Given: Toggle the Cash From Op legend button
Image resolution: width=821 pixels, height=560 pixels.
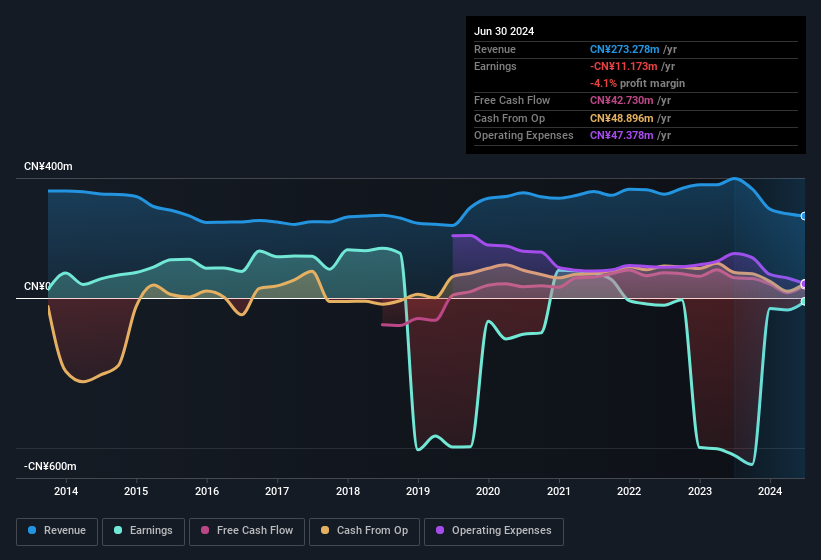Looking at the screenshot, I should click(364, 531).
